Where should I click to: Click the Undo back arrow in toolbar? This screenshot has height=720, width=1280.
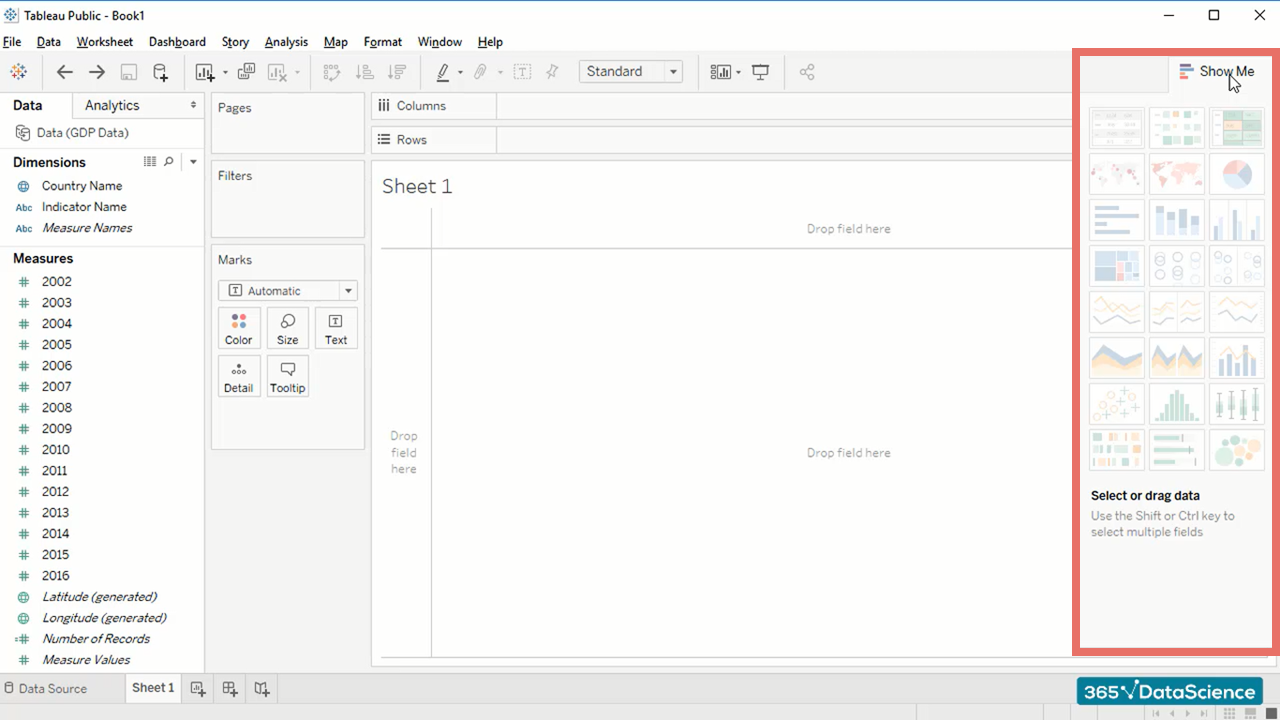[65, 72]
